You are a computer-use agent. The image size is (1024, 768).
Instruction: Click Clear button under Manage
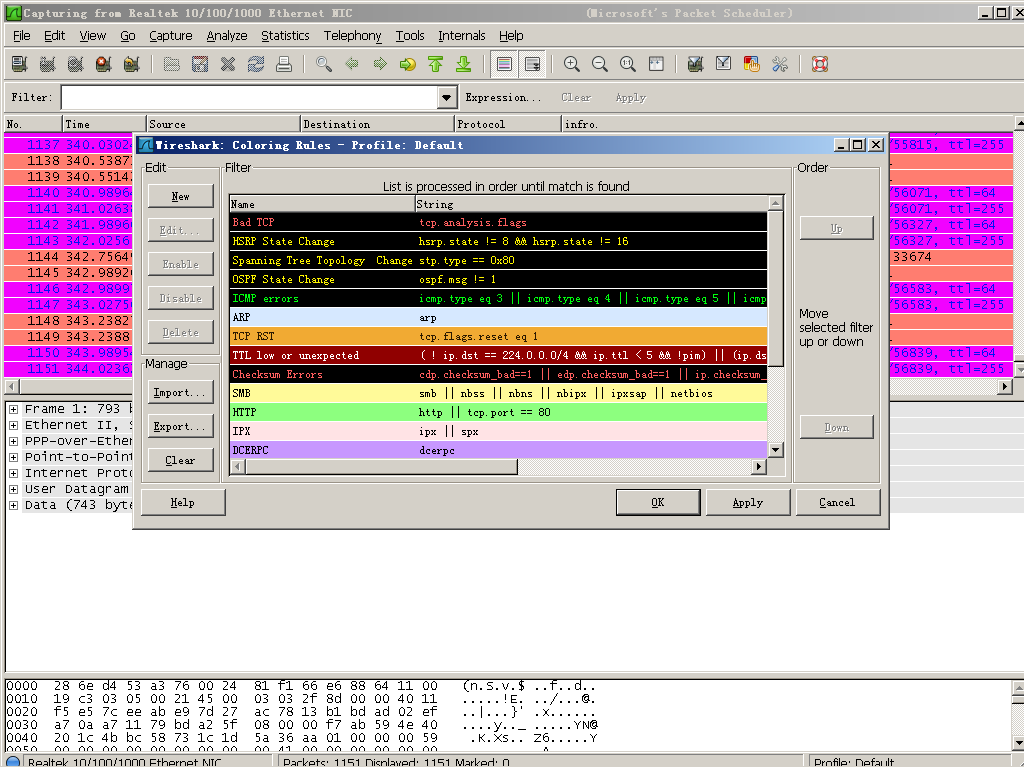[x=180, y=460]
